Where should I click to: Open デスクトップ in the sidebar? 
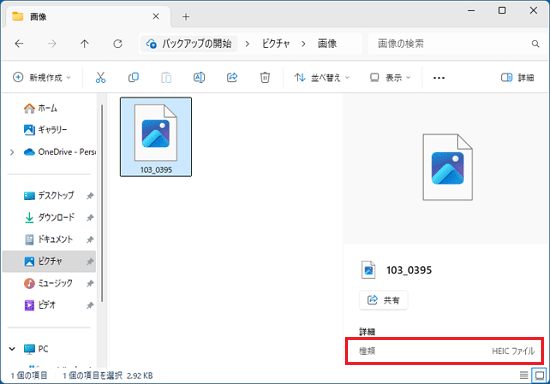click(49, 196)
